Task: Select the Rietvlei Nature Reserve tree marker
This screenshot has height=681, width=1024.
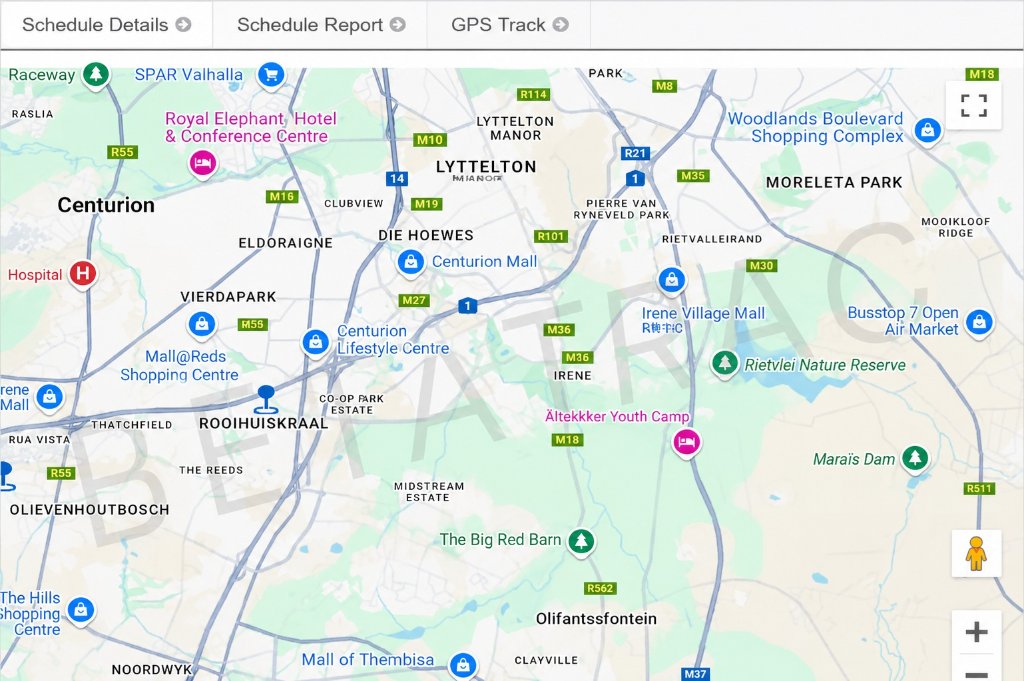Action: 724,362
